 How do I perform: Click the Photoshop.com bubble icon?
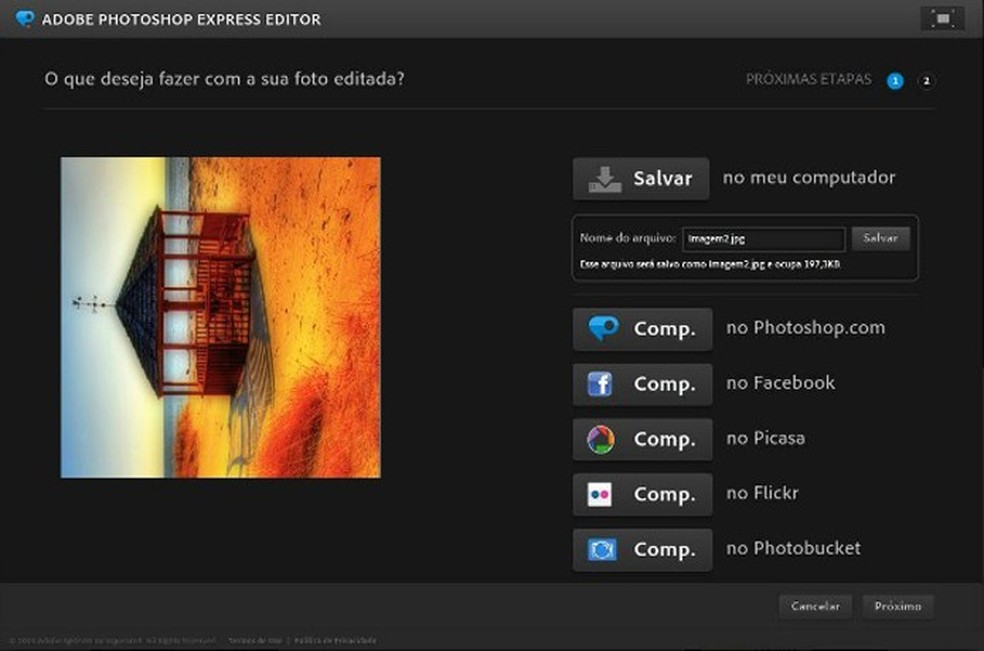click(602, 328)
